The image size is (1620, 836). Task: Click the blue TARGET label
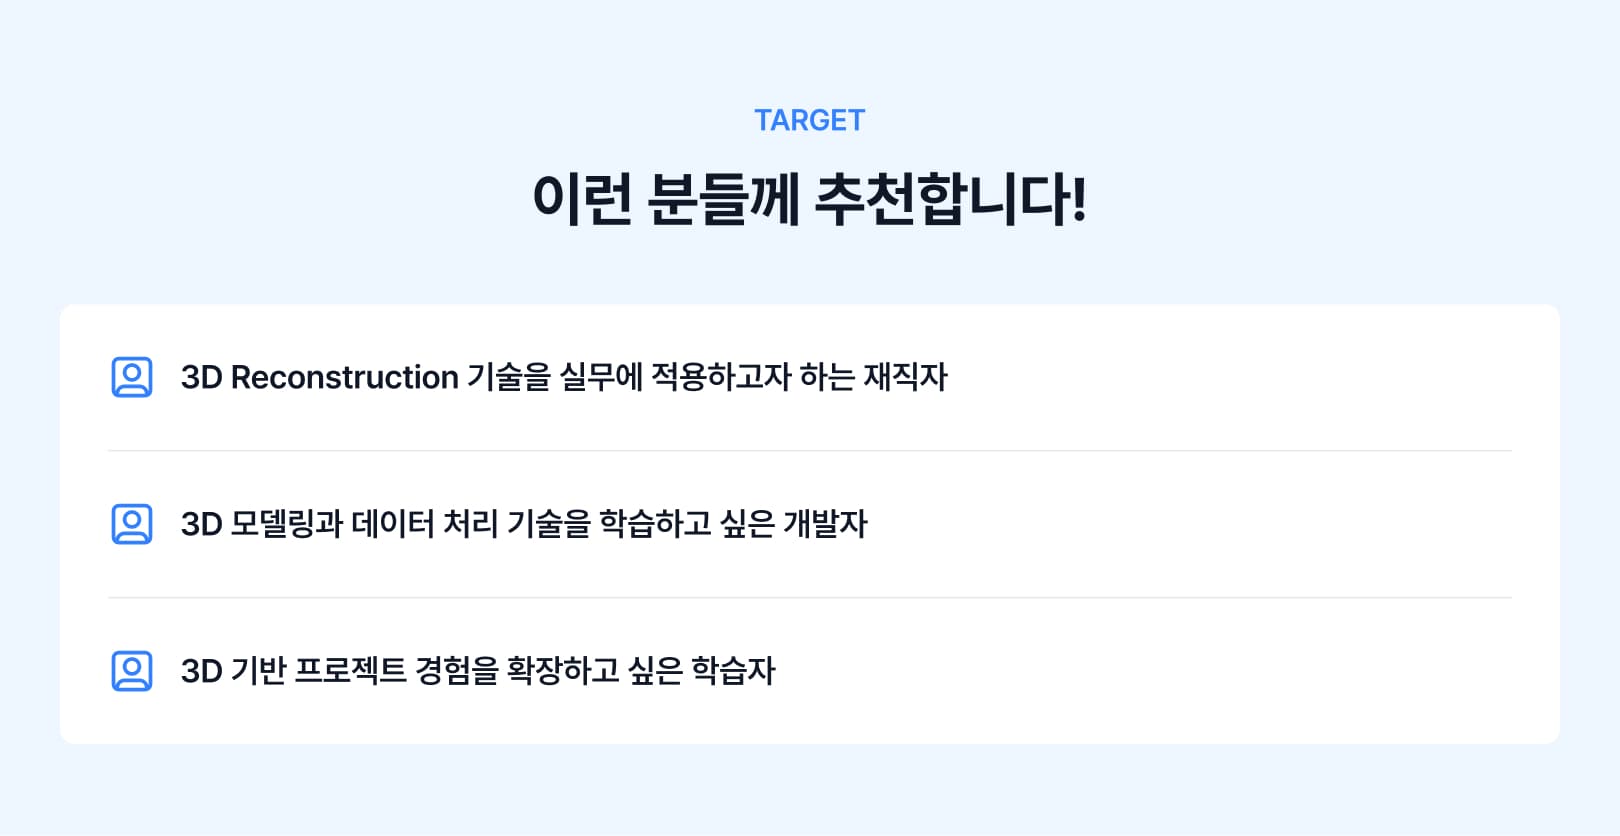pyautogui.click(x=809, y=120)
